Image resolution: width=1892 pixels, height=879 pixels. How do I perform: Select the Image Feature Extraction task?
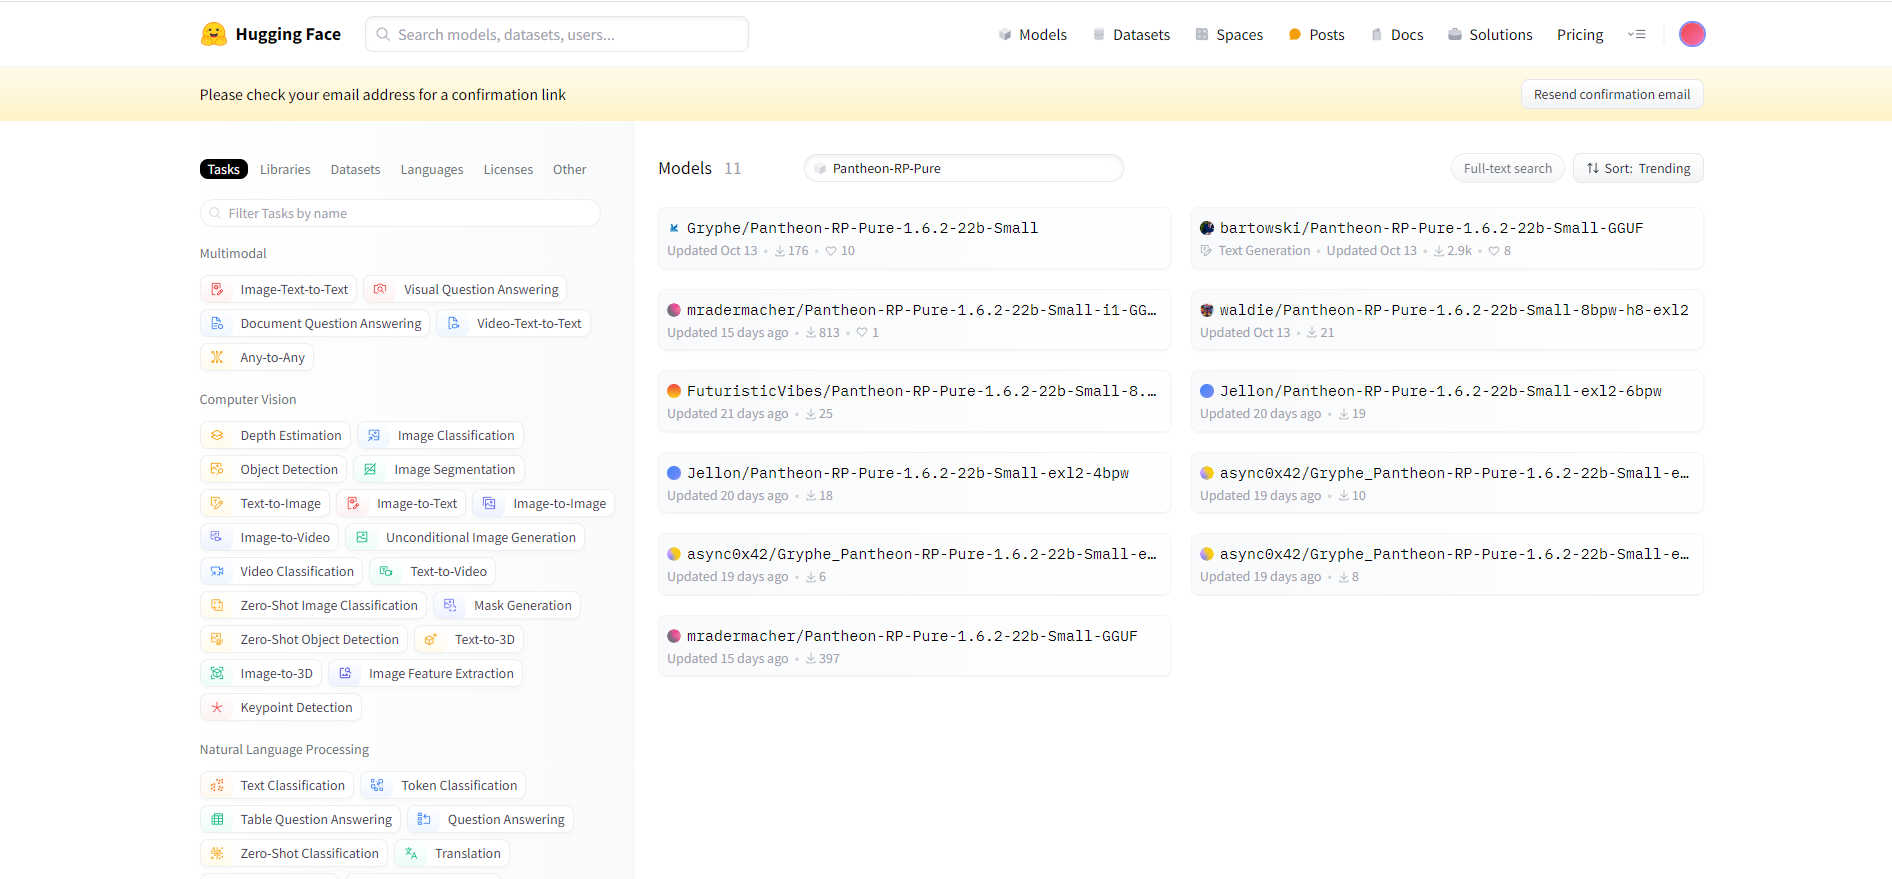[x=426, y=674]
